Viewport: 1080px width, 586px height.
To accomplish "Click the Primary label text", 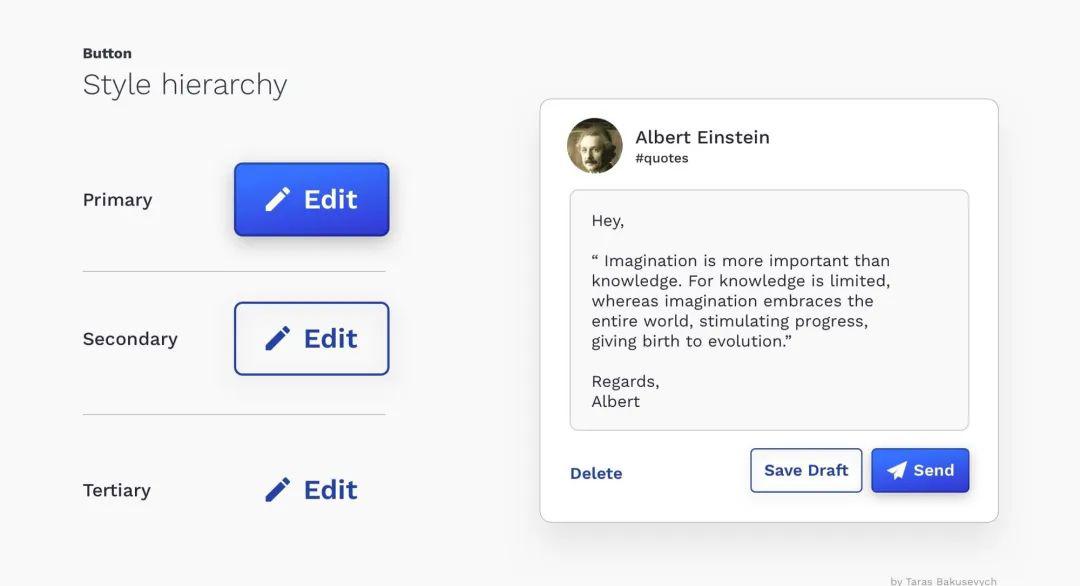I will click(117, 200).
